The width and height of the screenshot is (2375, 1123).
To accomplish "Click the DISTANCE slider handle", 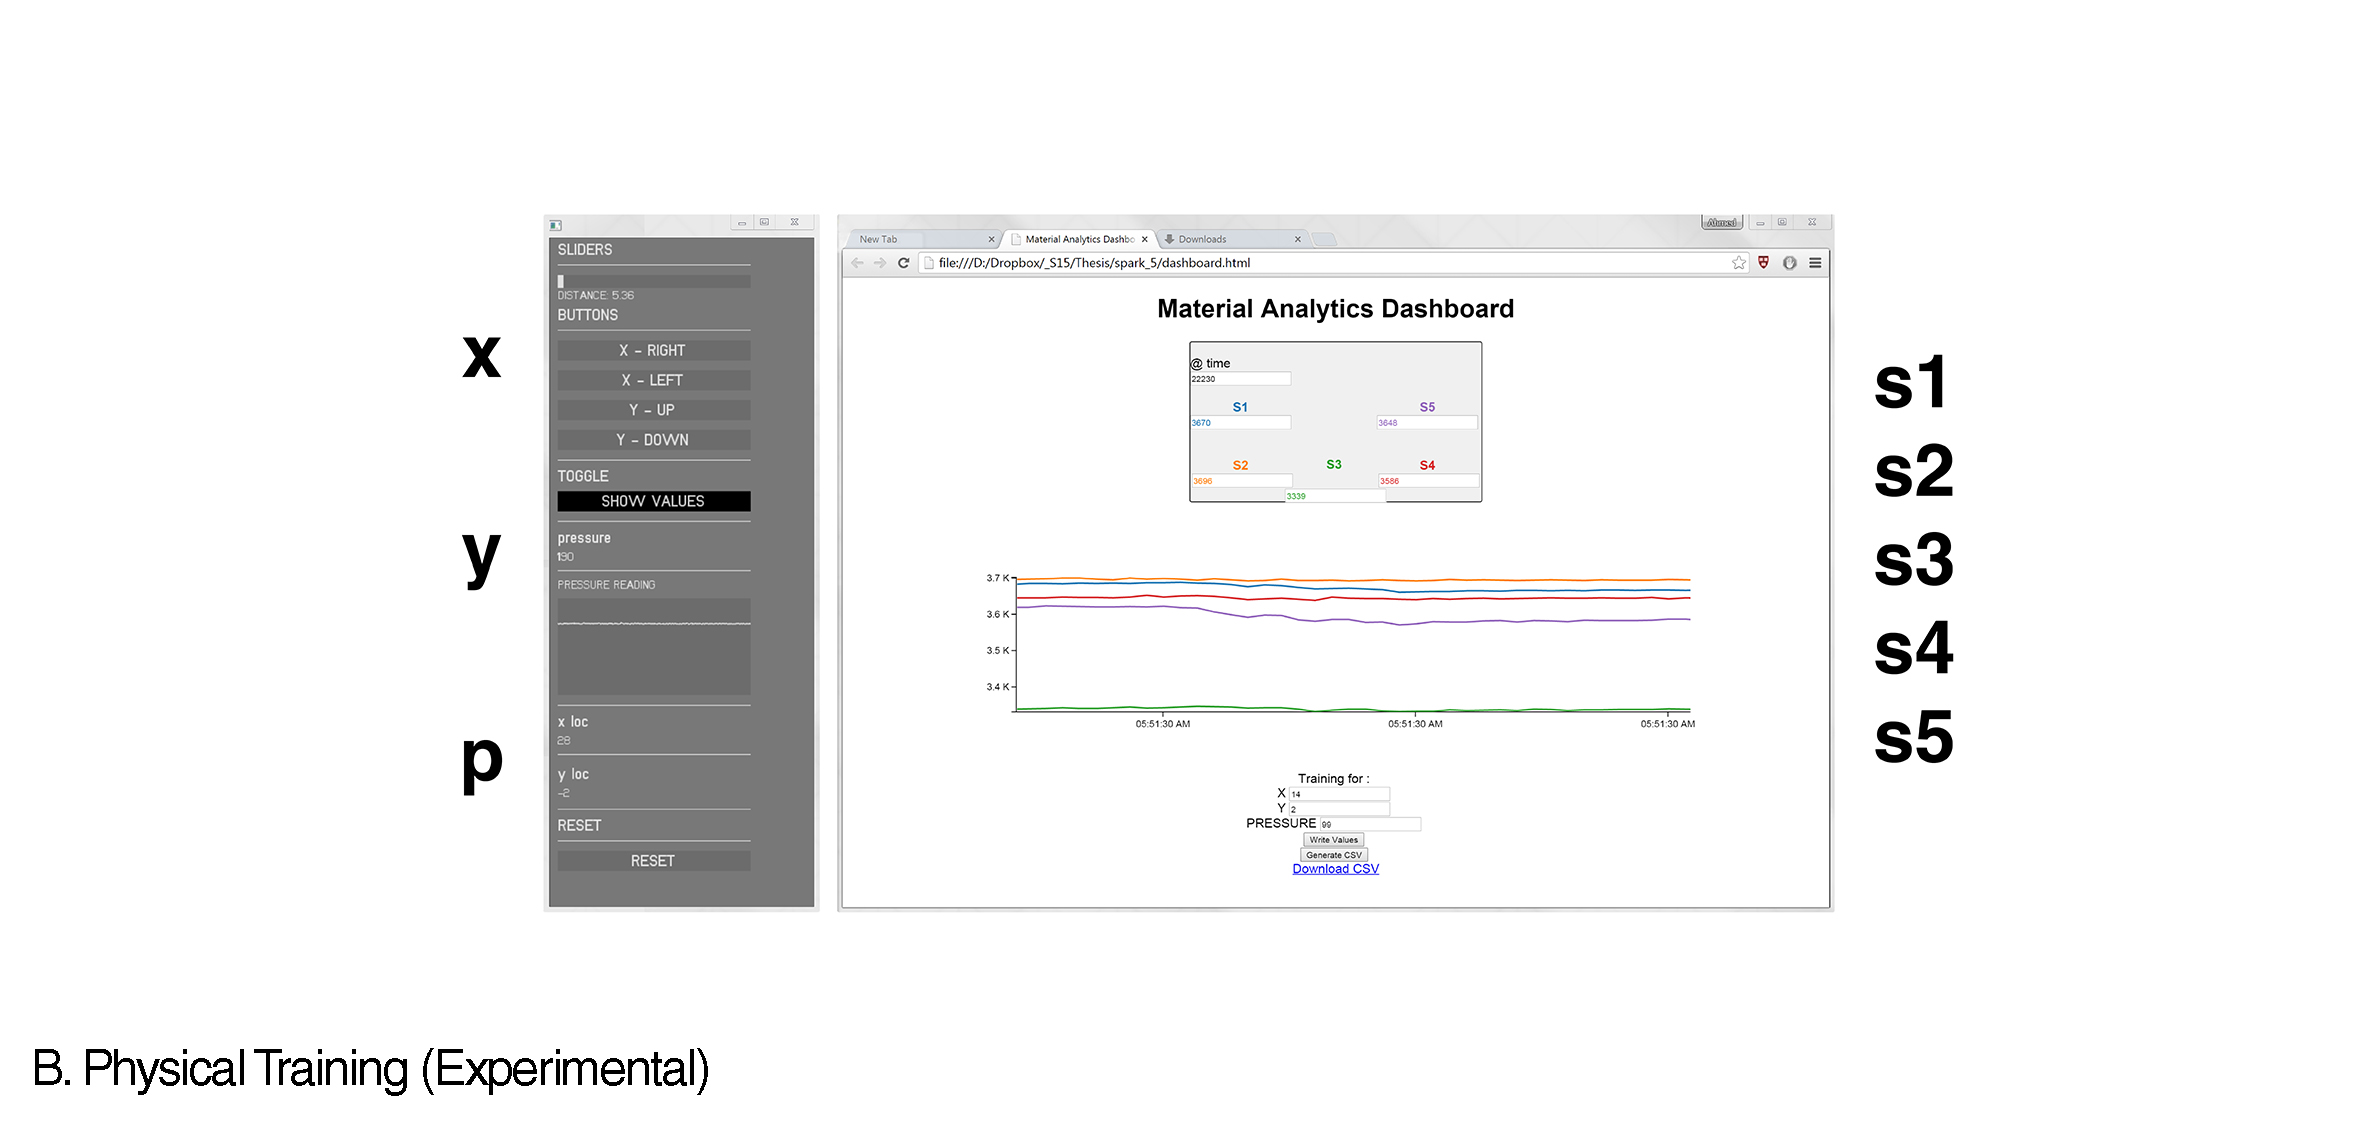I will coord(561,282).
